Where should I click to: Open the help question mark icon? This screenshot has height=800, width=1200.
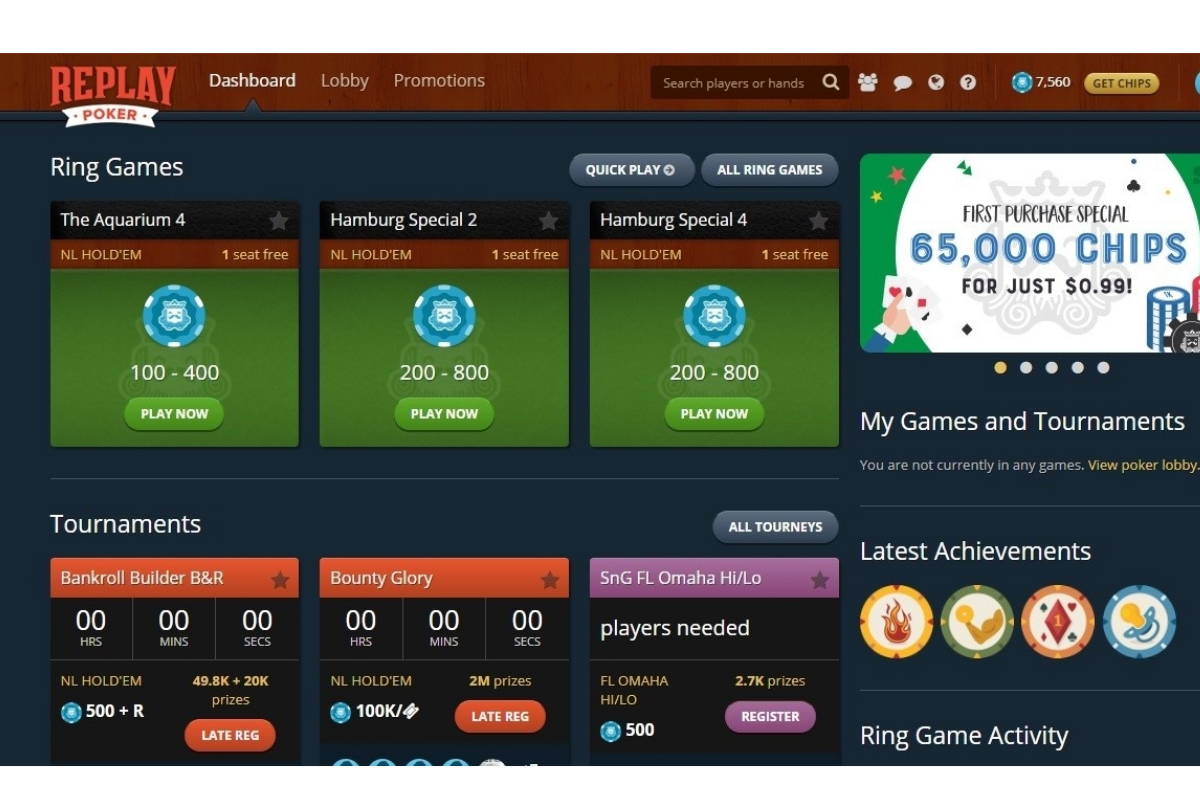click(968, 83)
